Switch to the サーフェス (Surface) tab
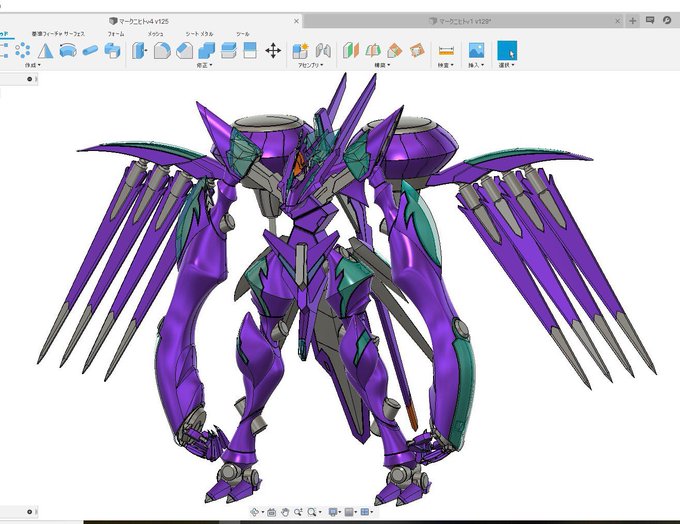 [x=74, y=34]
